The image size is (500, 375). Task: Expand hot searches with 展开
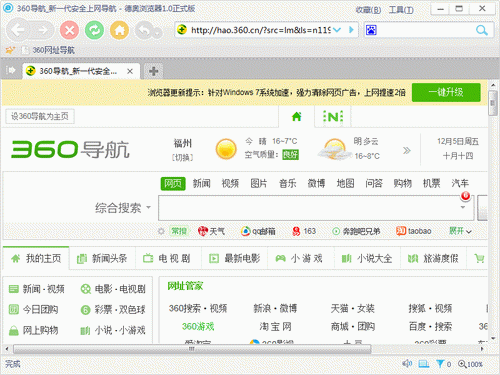[x=460, y=231]
